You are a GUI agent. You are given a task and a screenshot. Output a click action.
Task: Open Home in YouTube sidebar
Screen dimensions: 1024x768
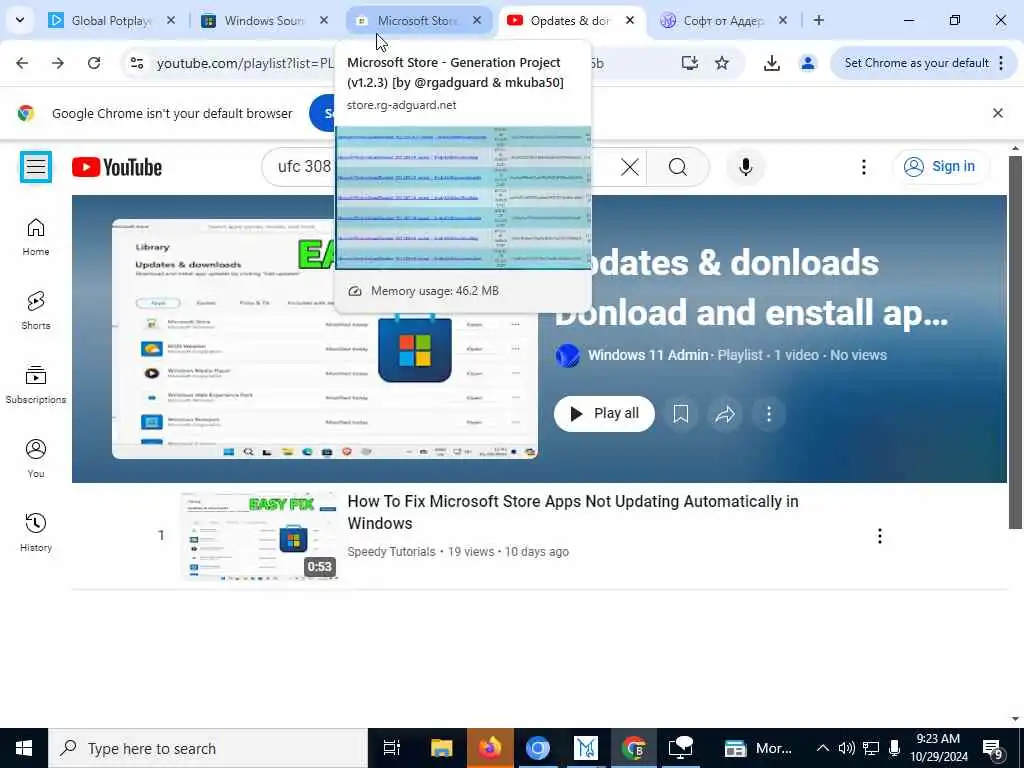(36, 236)
